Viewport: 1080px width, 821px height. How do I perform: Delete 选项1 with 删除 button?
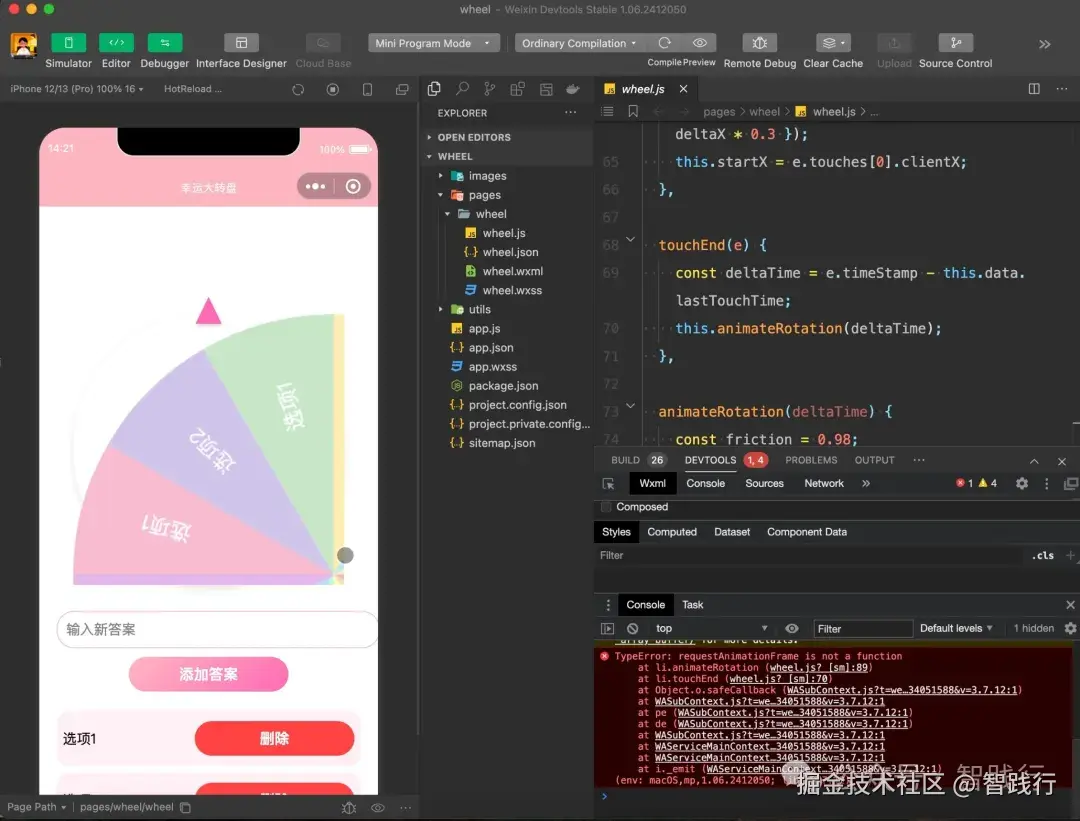[x=274, y=738]
